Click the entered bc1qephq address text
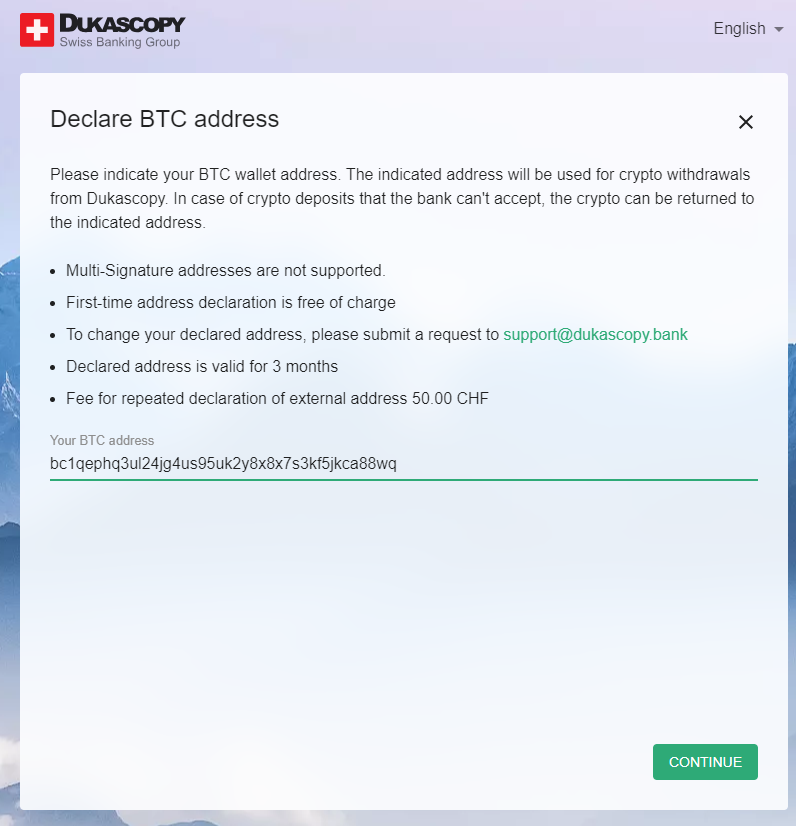Viewport: 796px width, 826px height. [223, 464]
